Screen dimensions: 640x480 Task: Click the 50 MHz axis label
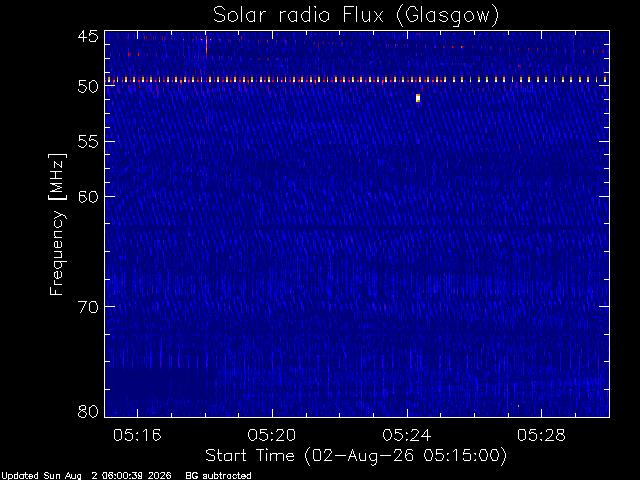point(89,86)
